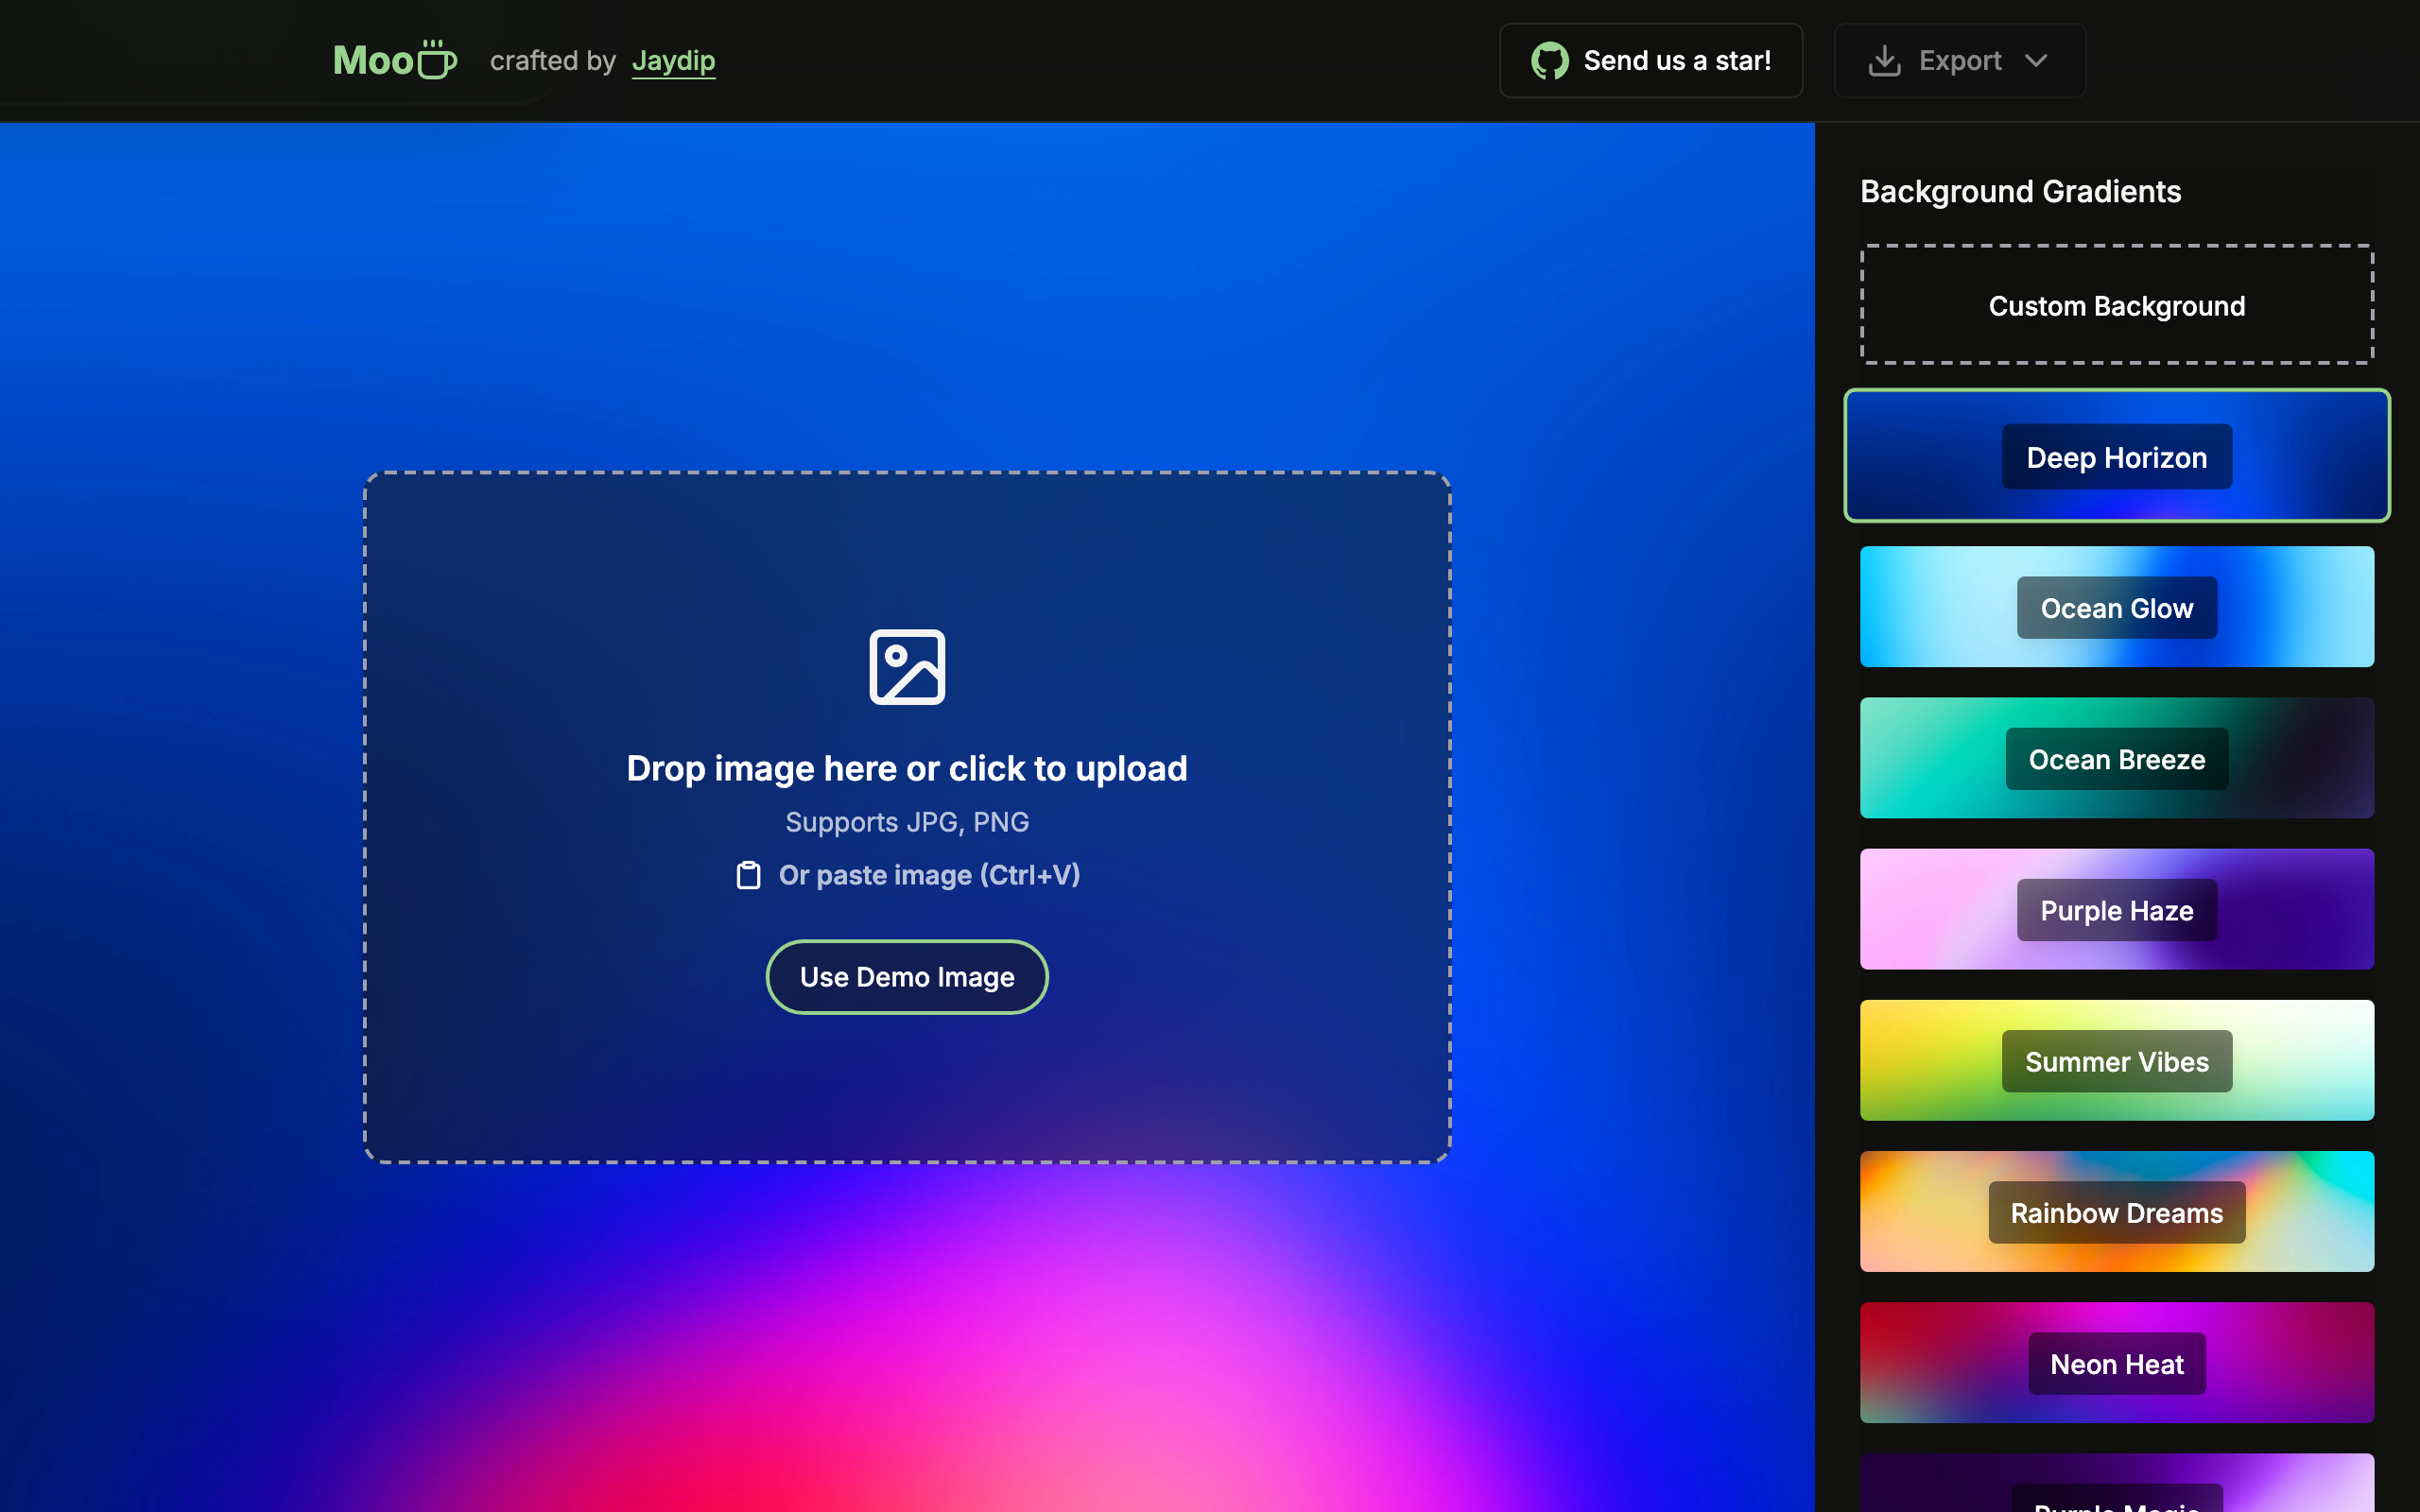
Task: Choose the Custom Background option
Action: click(x=2116, y=305)
